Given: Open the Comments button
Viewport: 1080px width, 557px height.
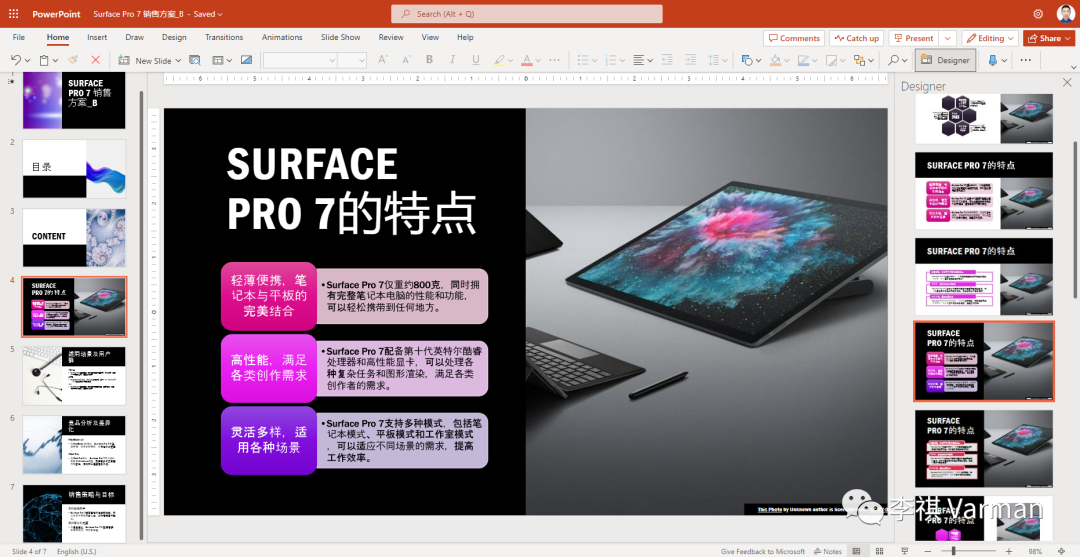Looking at the screenshot, I should point(794,39).
